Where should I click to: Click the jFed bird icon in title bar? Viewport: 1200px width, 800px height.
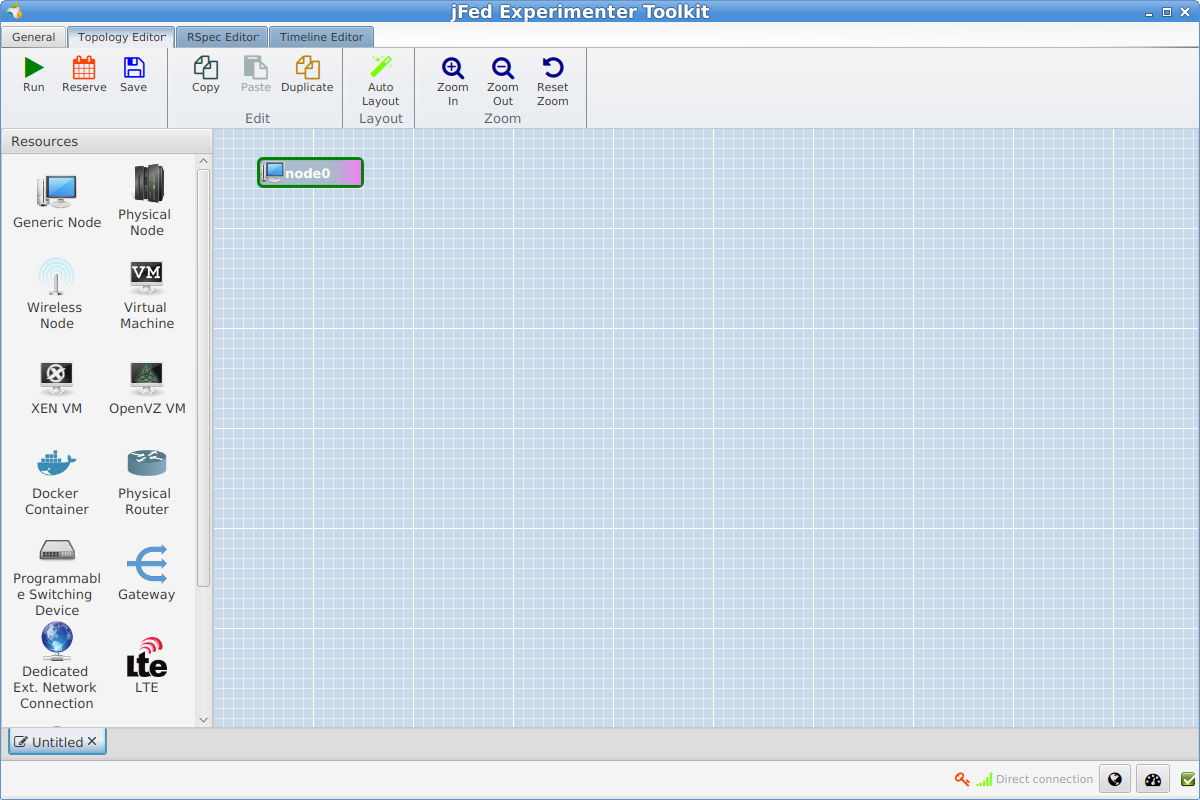14,11
